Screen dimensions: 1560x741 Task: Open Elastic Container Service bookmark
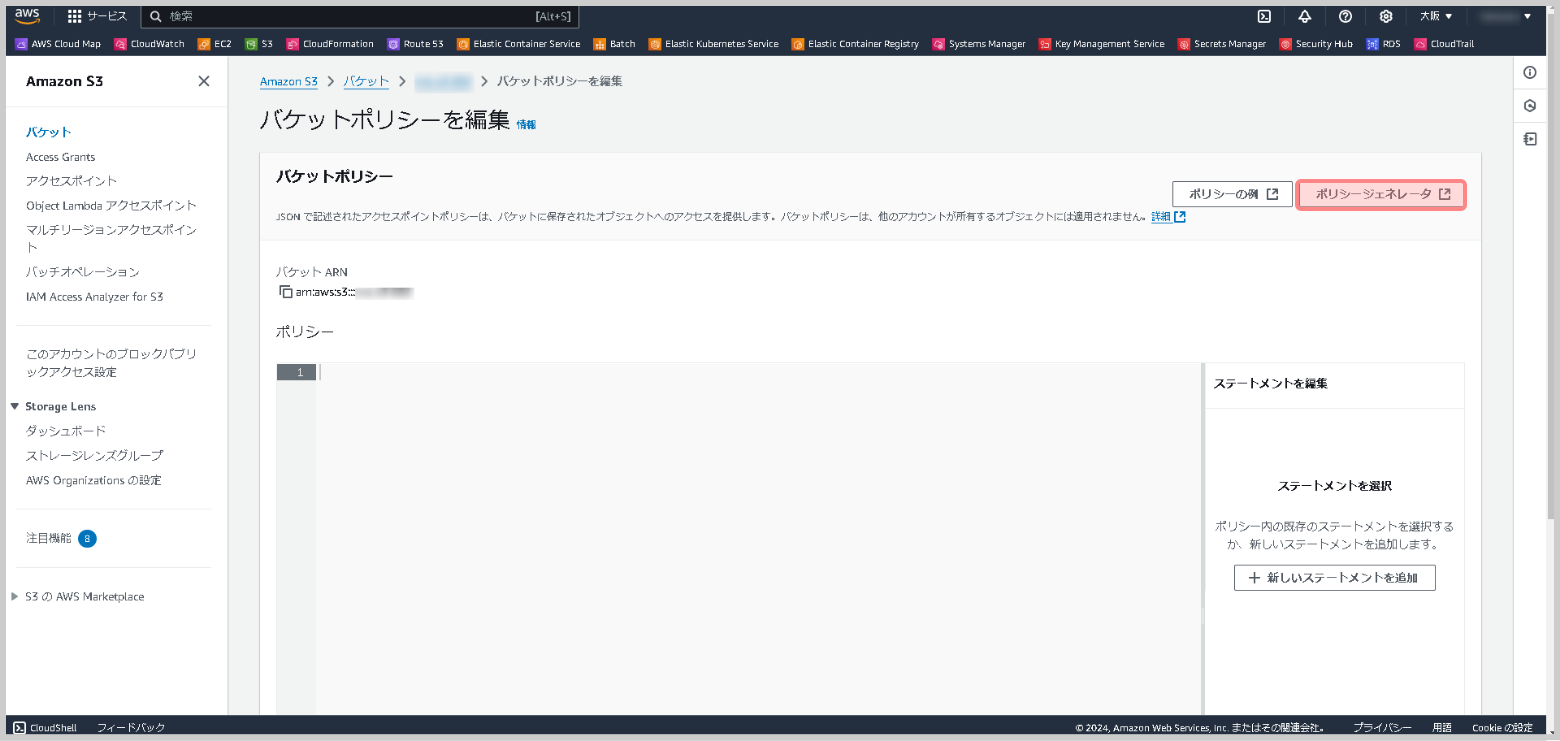[x=518, y=44]
